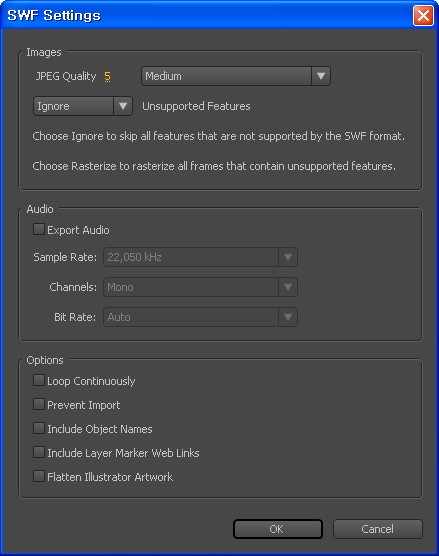Click the SWF Settings title bar text
Screen dimensions: 439x556
click(x=54, y=16)
